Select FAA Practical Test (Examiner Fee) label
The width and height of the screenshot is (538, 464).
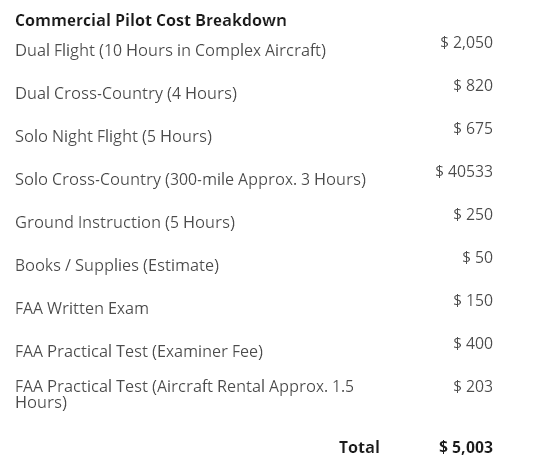(x=139, y=351)
